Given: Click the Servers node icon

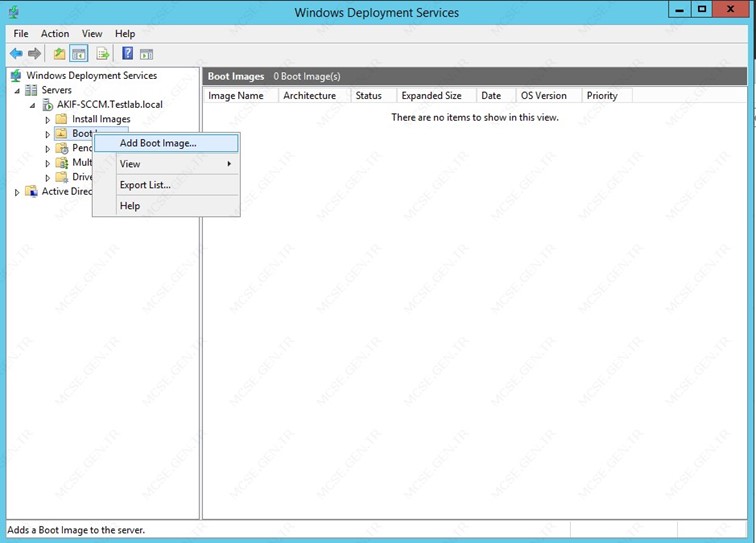Looking at the screenshot, I should click(x=31, y=90).
